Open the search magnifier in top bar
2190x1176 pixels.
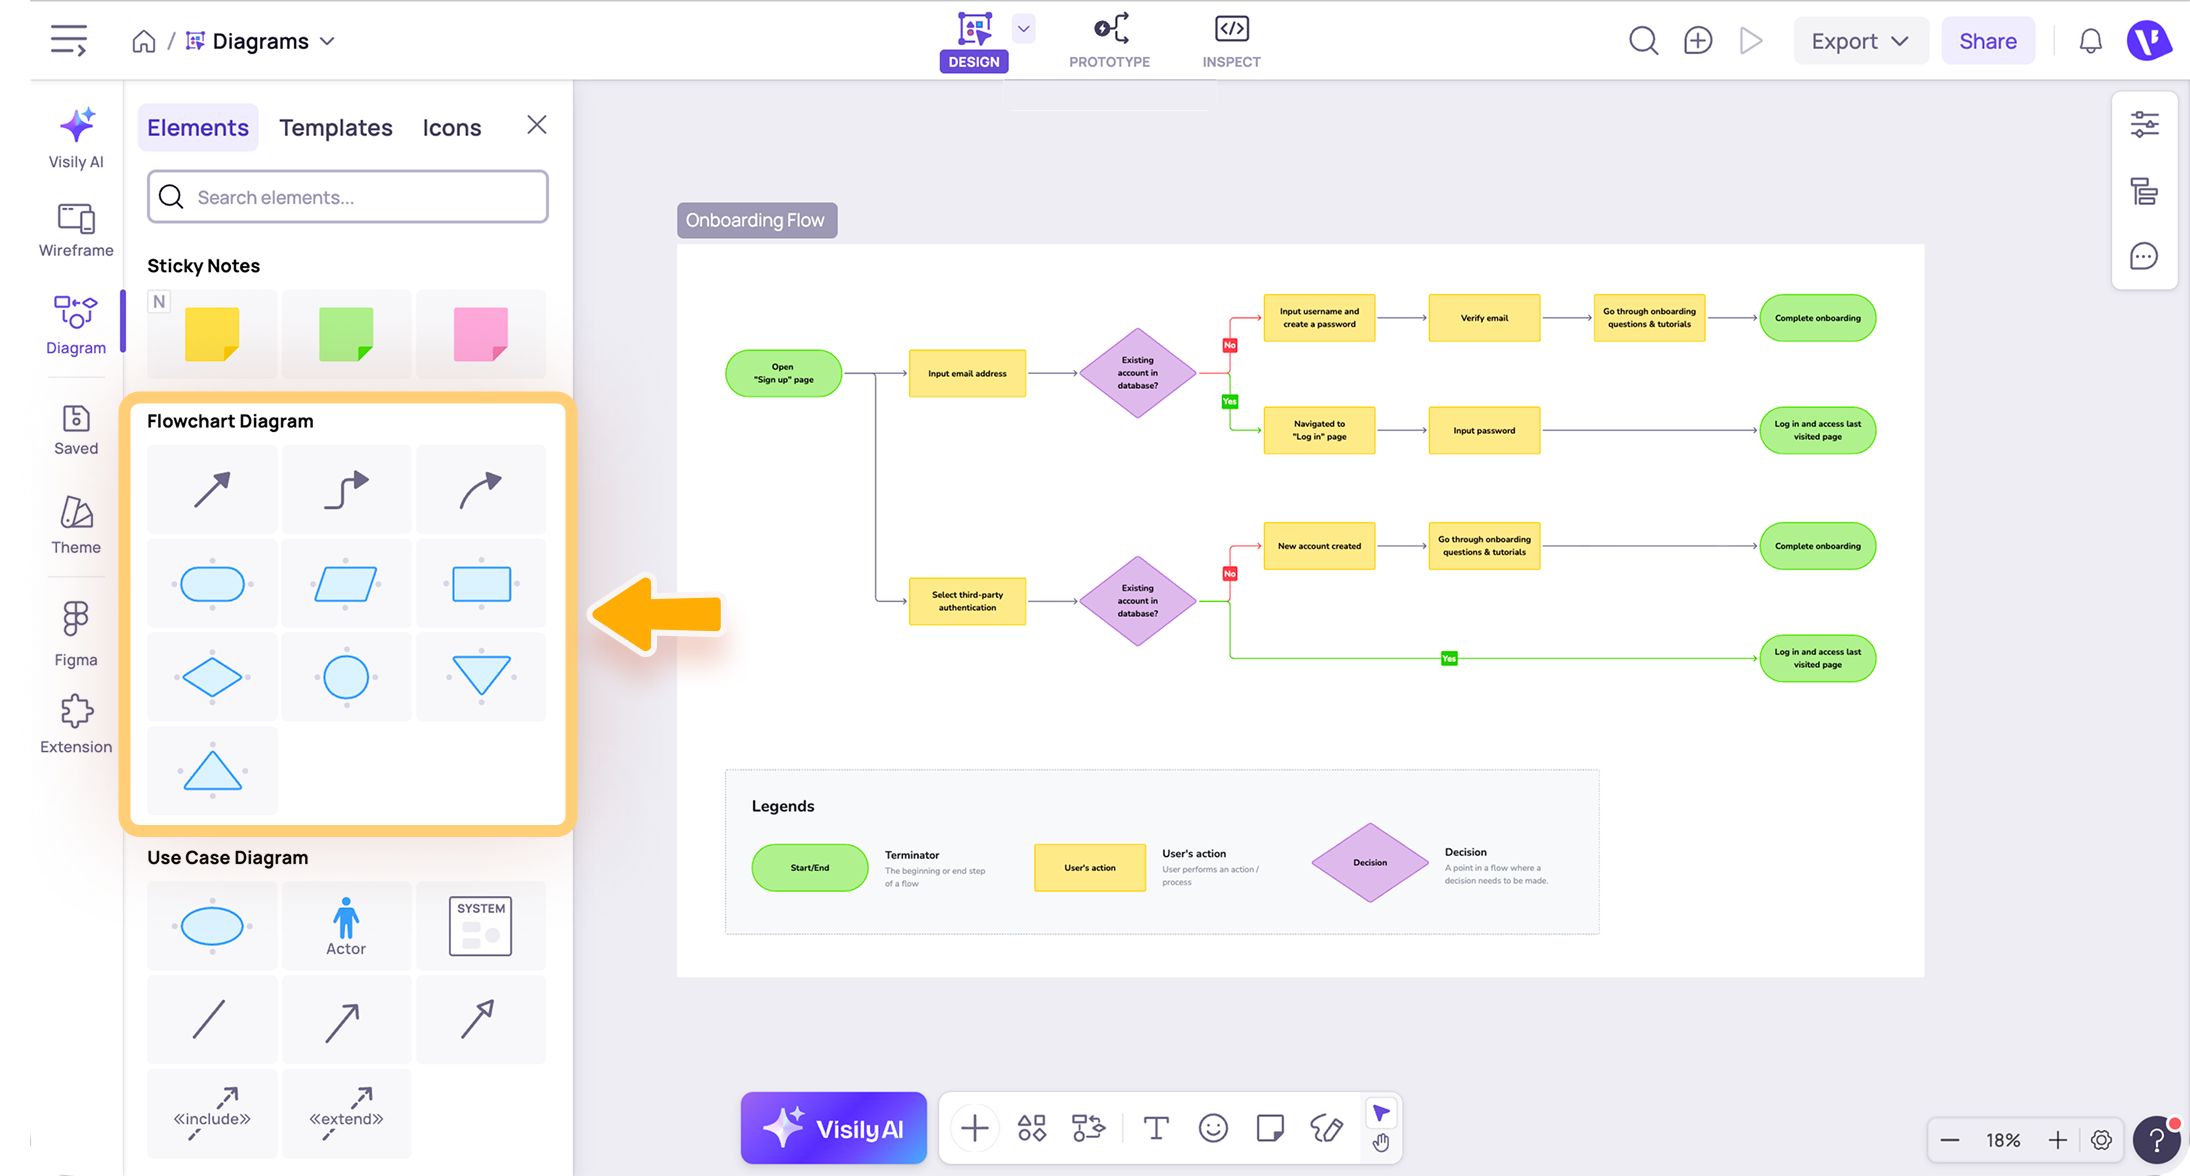(1643, 41)
